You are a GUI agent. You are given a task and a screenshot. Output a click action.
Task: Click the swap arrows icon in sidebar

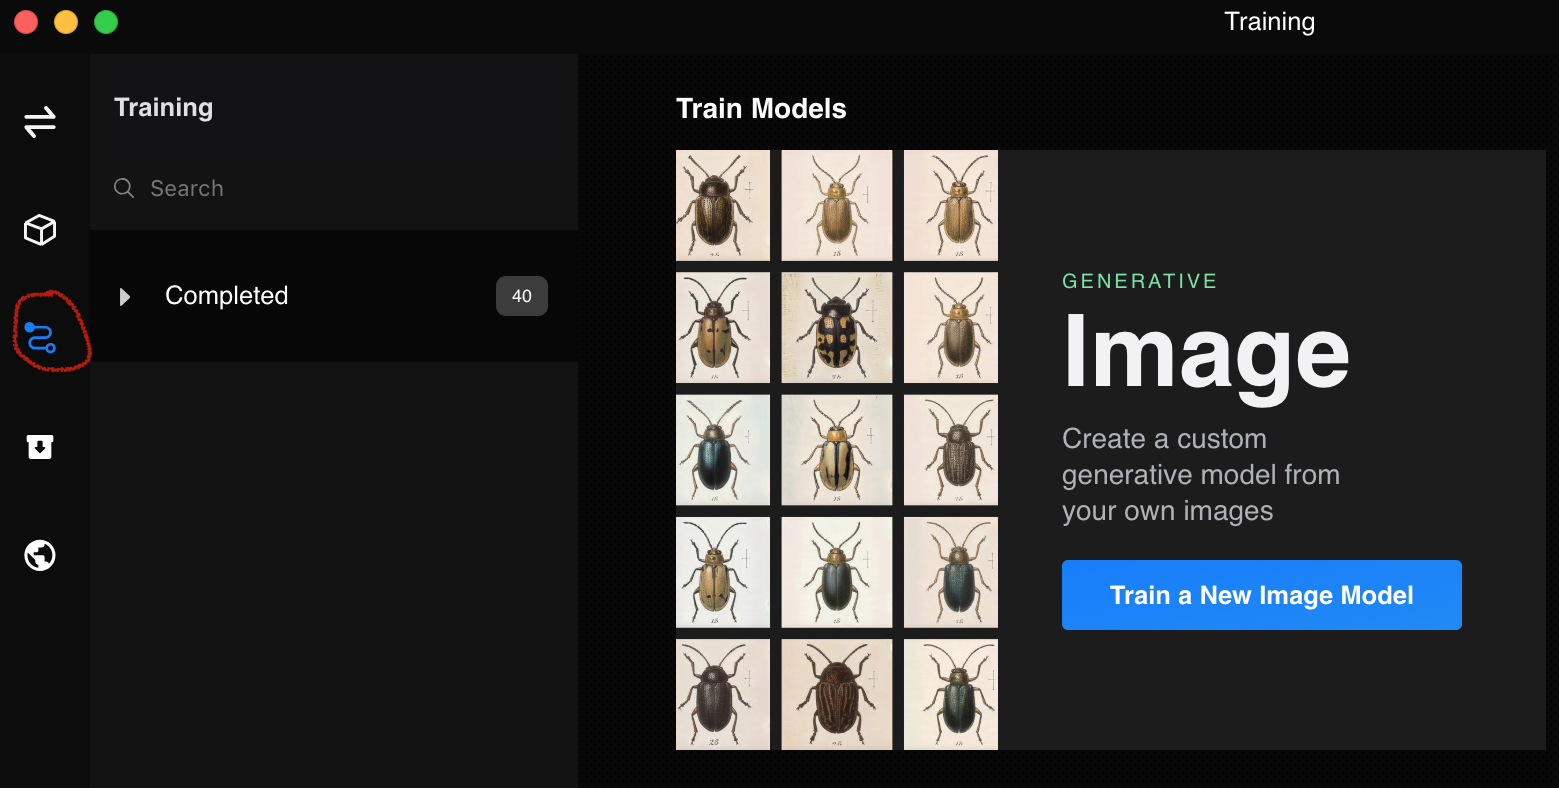(x=40, y=122)
